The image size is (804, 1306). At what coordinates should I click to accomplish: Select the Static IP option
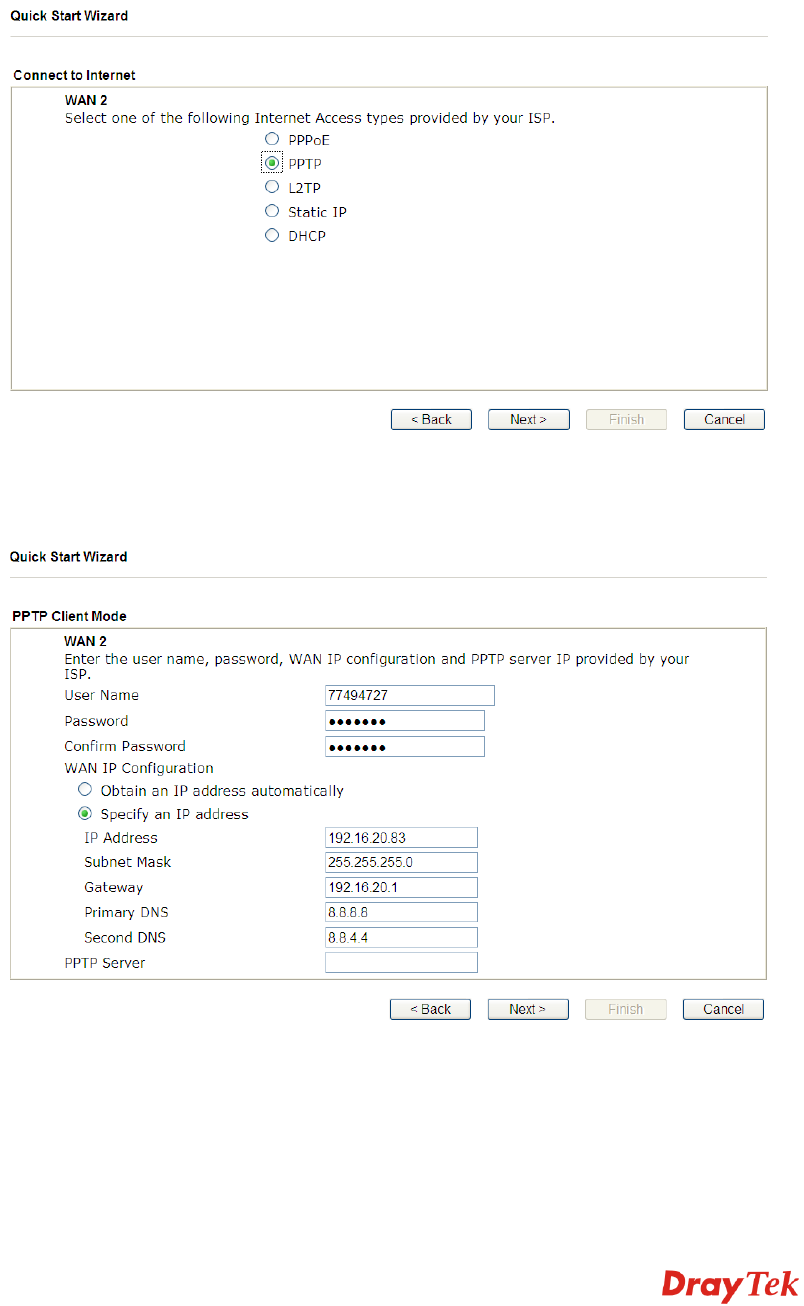(x=271, y=211)
